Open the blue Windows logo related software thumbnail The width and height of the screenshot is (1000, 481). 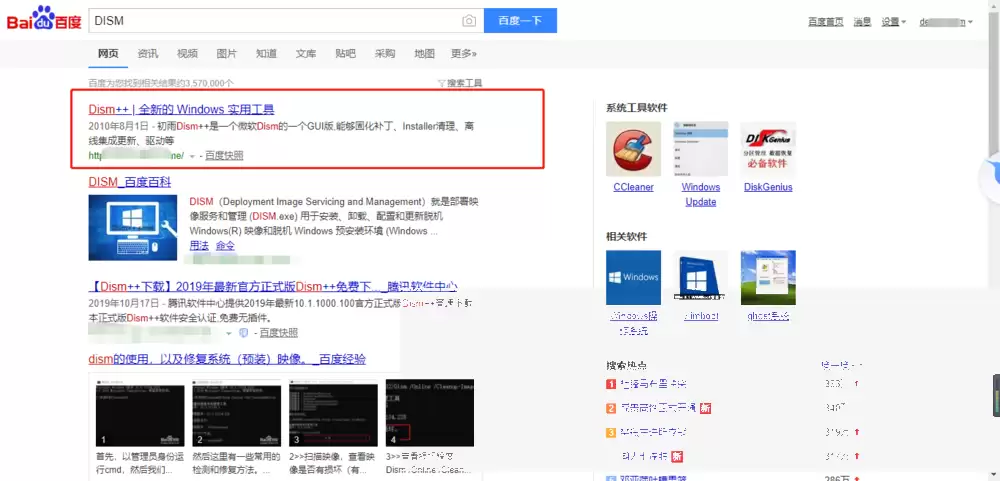click(x=633, y=278)
